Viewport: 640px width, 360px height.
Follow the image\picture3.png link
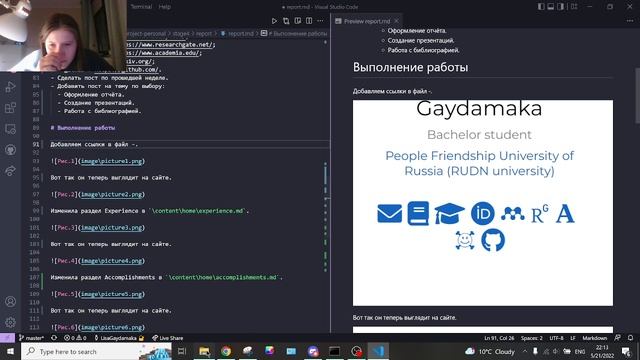pos(111,228)
